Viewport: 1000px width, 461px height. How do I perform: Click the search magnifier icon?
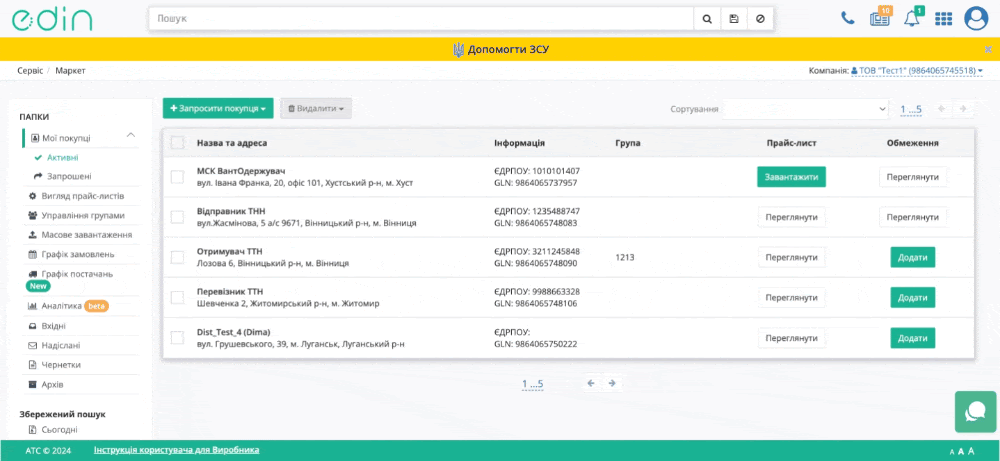[707, 19]
